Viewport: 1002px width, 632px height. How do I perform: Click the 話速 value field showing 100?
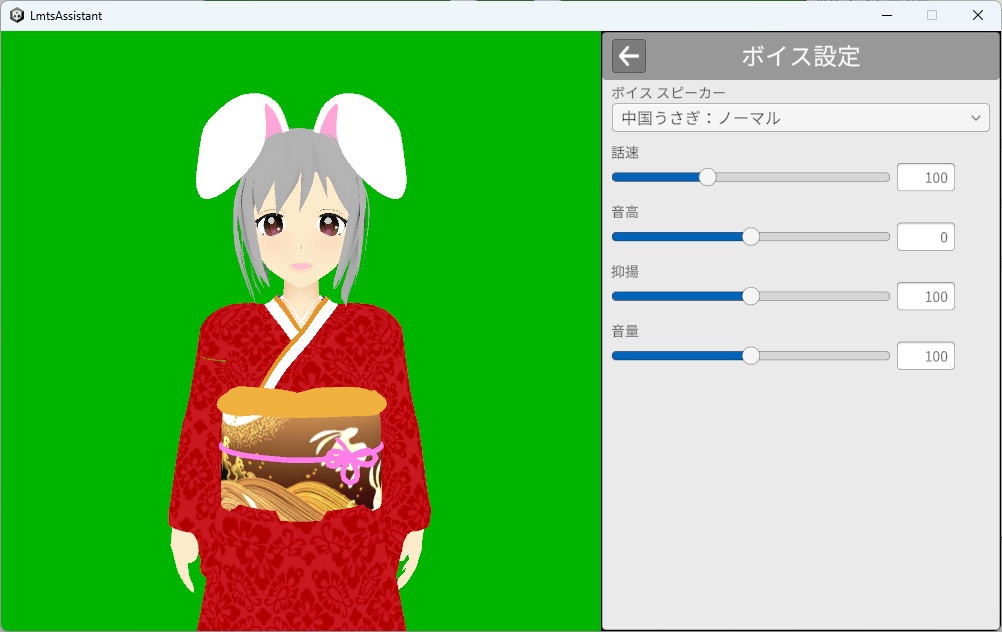925,177
